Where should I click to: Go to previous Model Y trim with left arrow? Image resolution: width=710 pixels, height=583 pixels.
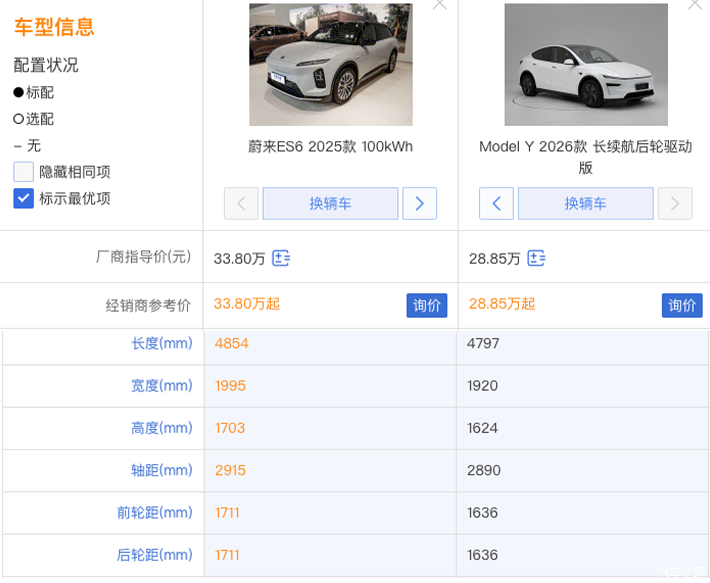pos(496,204)
